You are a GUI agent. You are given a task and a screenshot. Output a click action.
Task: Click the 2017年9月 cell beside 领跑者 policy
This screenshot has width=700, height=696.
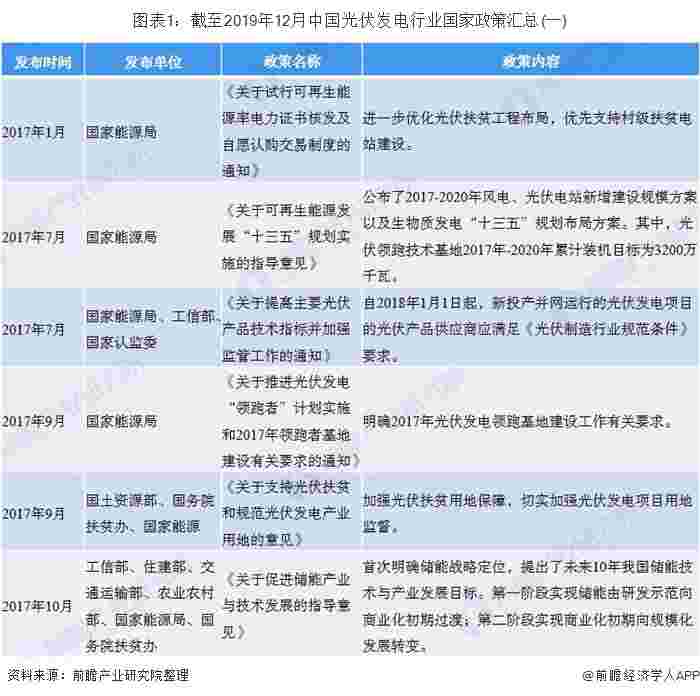(33, 421)
